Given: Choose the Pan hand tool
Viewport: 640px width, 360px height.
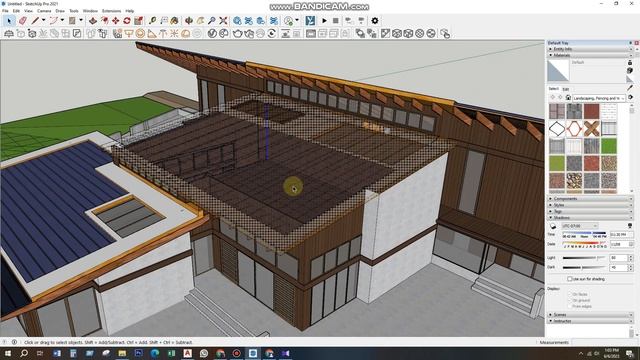Looking at the screenshot, I should click(200, 20).
